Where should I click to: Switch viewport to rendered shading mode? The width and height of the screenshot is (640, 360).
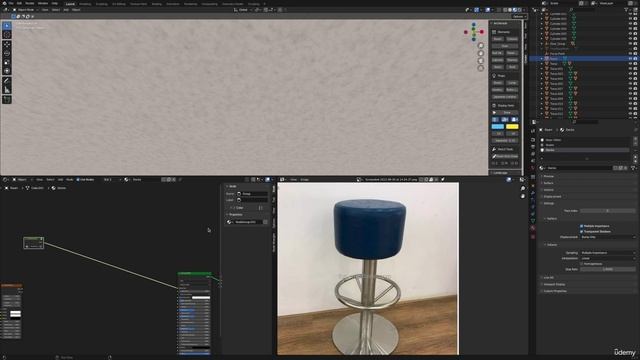[x=520, y=10]
